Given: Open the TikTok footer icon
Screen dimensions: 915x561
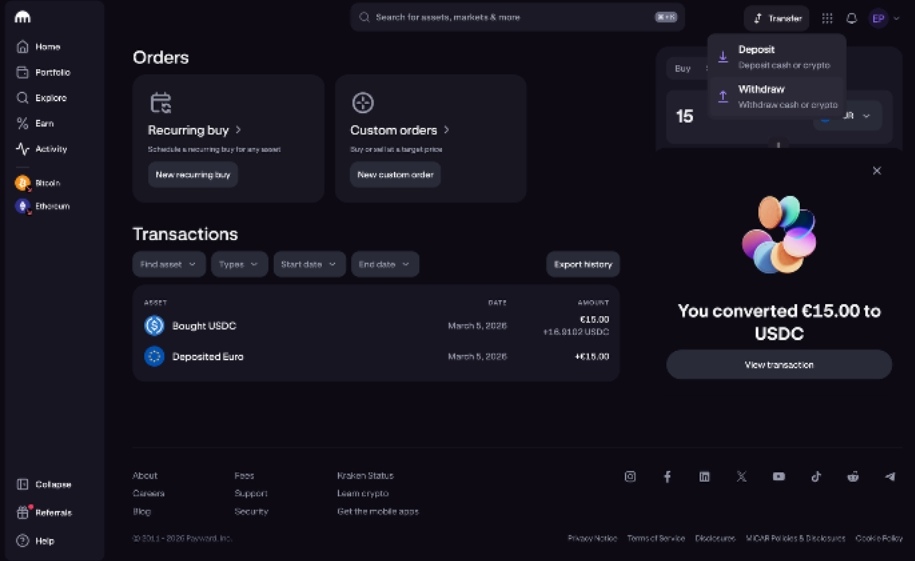Looking at the screenshot, I should (816, 476).
